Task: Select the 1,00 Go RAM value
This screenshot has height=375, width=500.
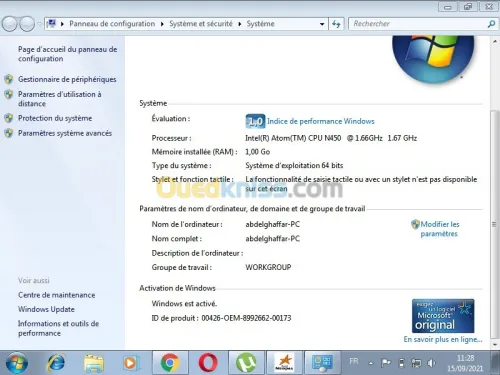Action: (258, 152)
